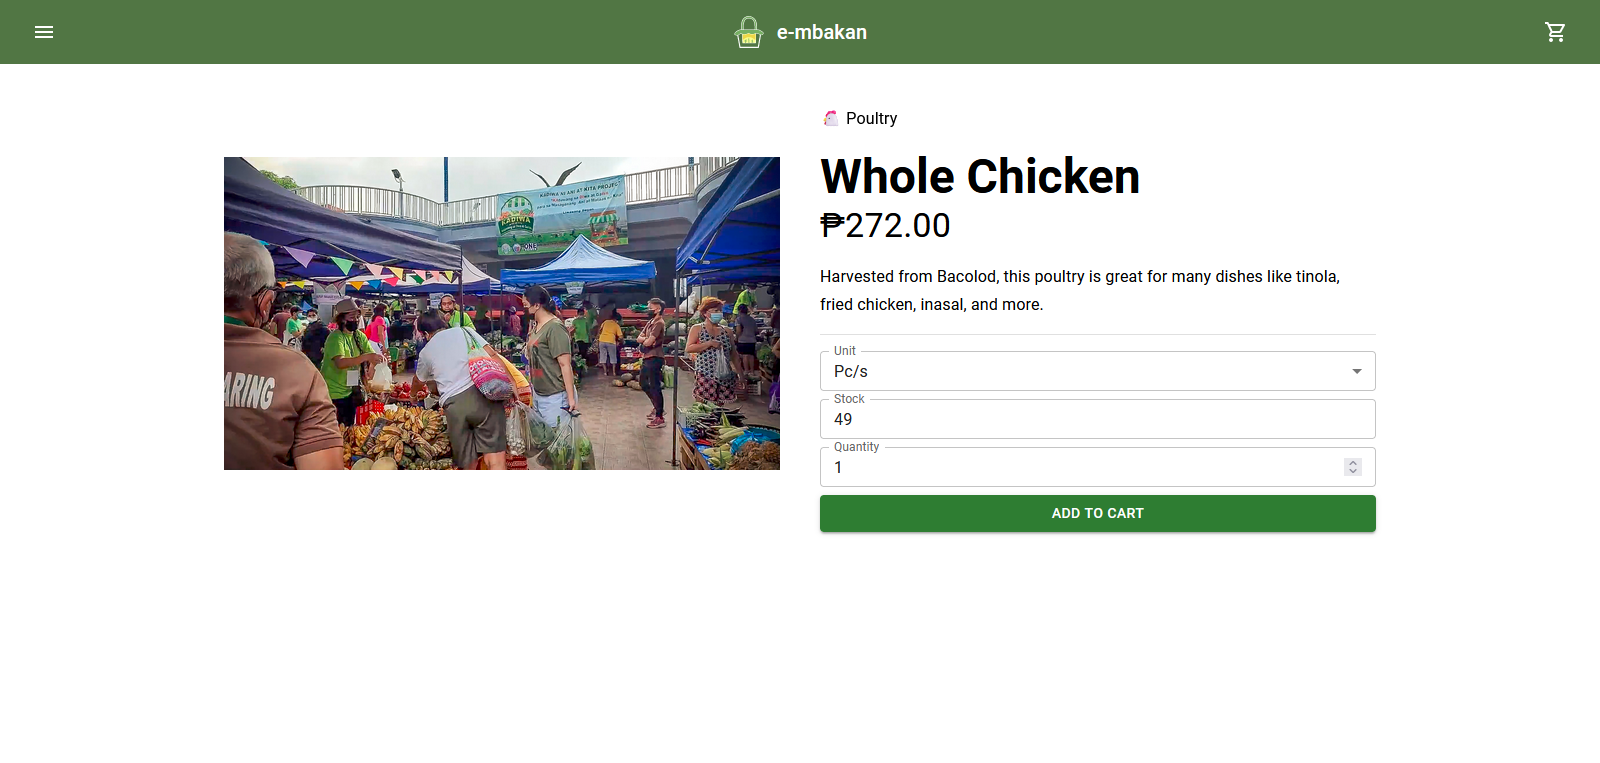The image size is (1600, 763).
Task: Click the Poultry breadcrumb label
Action: point(870,118)
